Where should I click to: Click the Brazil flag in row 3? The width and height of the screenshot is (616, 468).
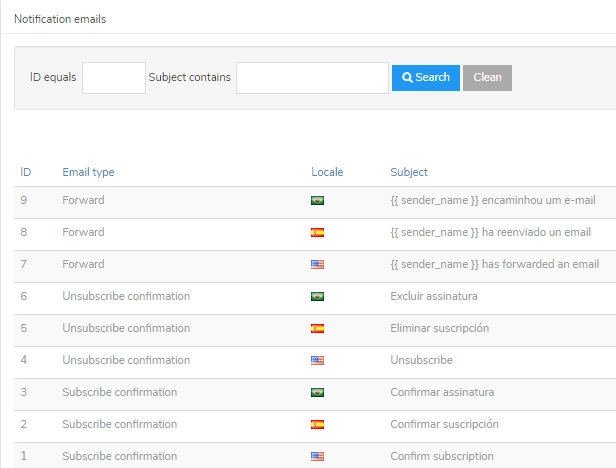317,393
